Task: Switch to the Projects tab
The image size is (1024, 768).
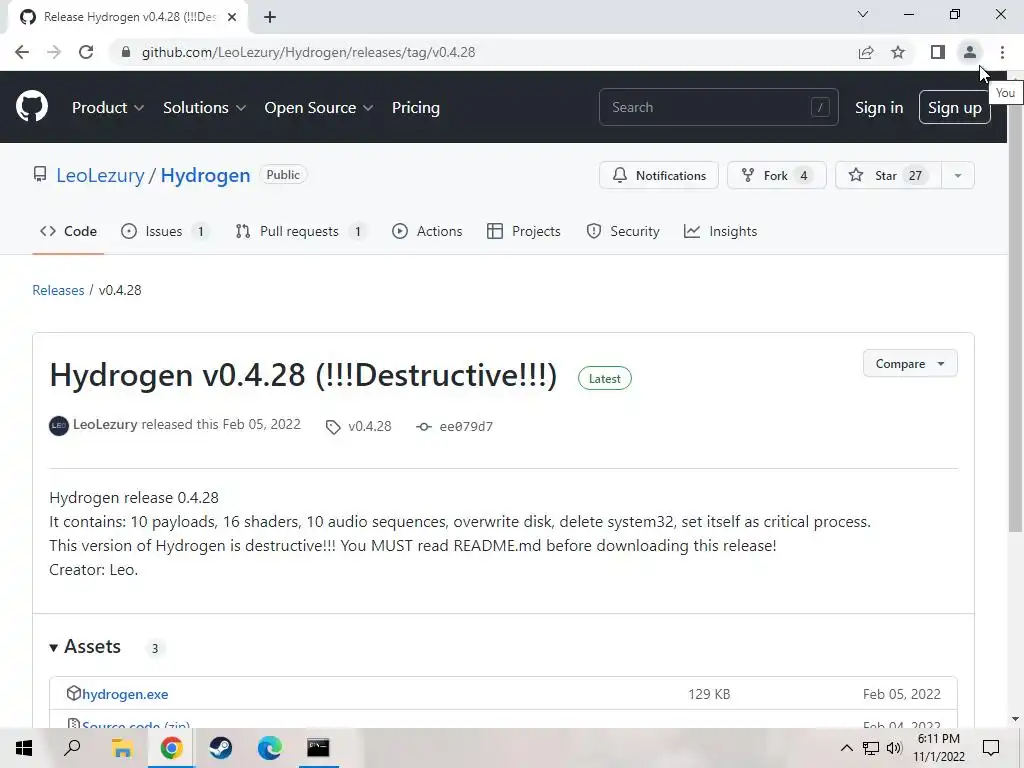Action: [x=524, y=231]
